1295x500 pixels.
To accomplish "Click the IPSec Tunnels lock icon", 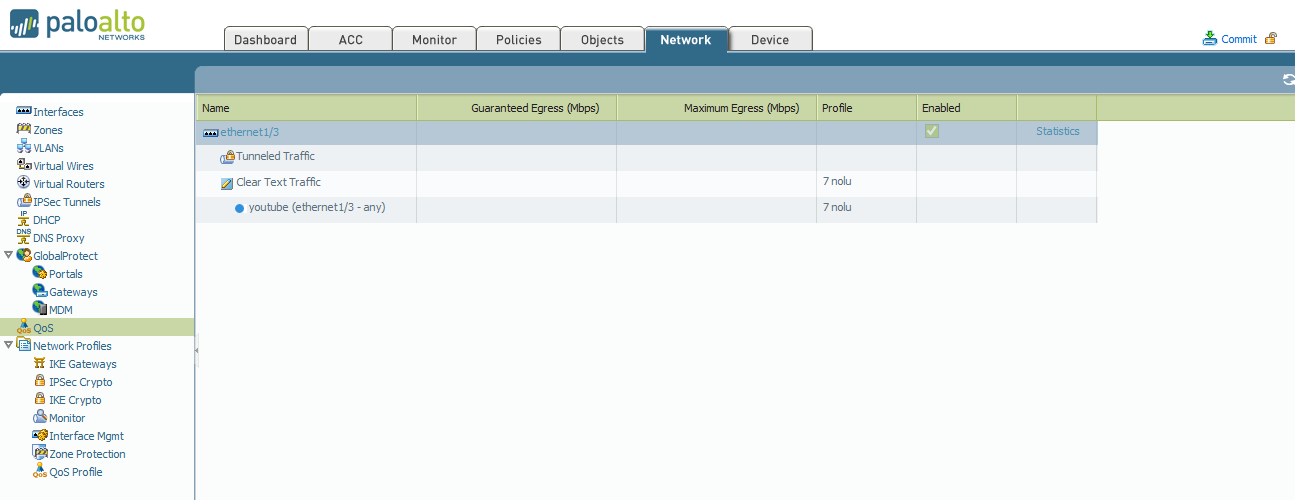I will pos(24,202).
